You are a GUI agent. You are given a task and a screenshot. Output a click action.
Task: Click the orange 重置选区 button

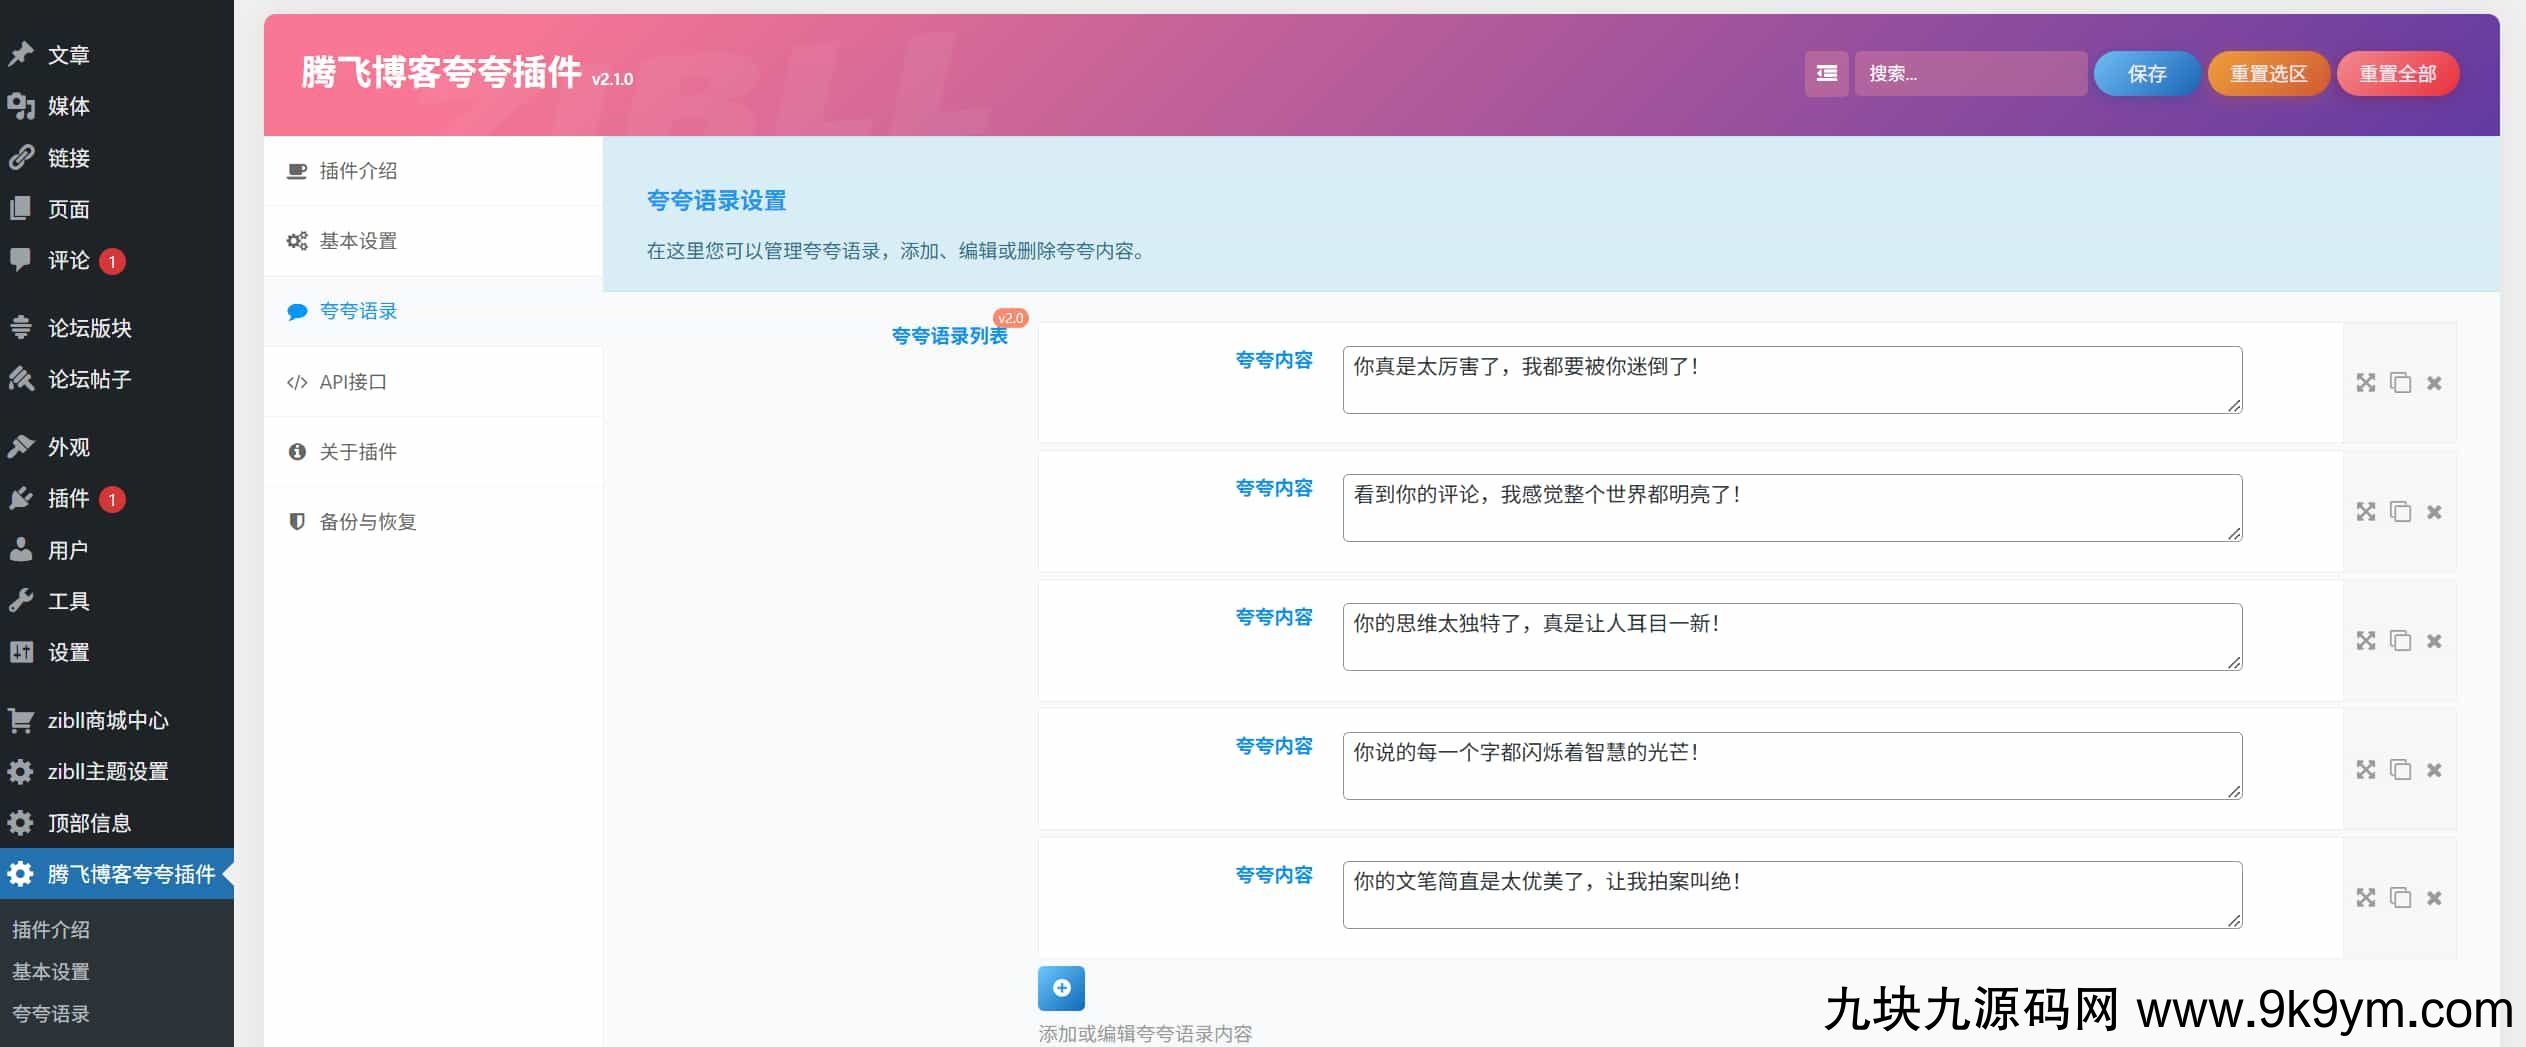pyautogui.click(x=2268, y=73)
